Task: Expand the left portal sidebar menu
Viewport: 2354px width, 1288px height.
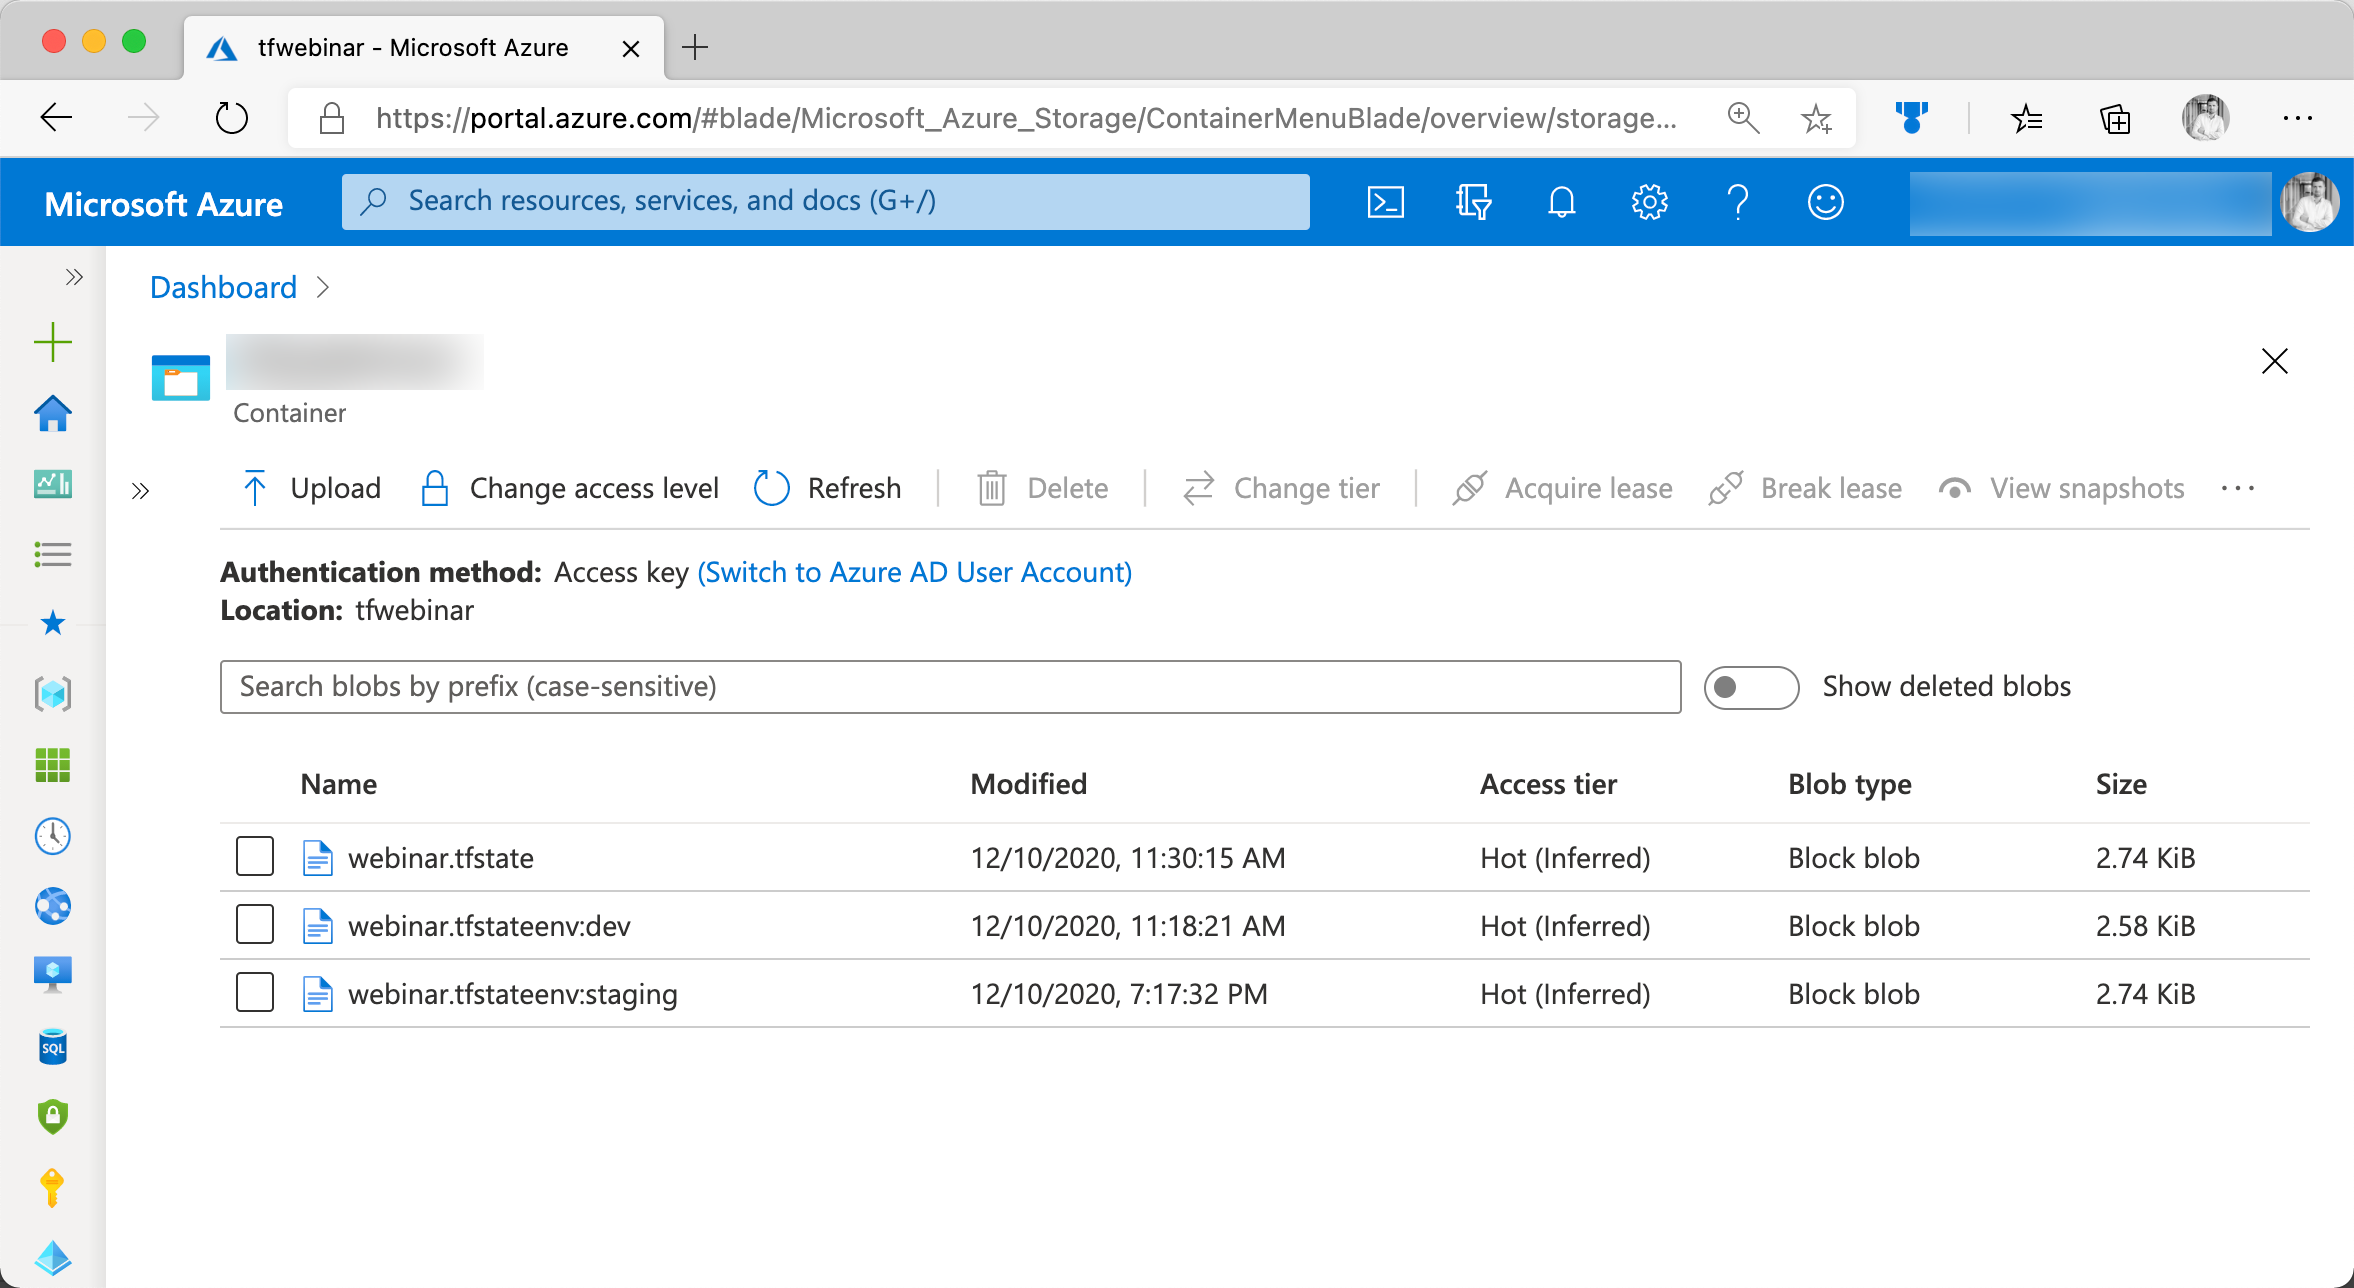Action: (x=74, y=277)
